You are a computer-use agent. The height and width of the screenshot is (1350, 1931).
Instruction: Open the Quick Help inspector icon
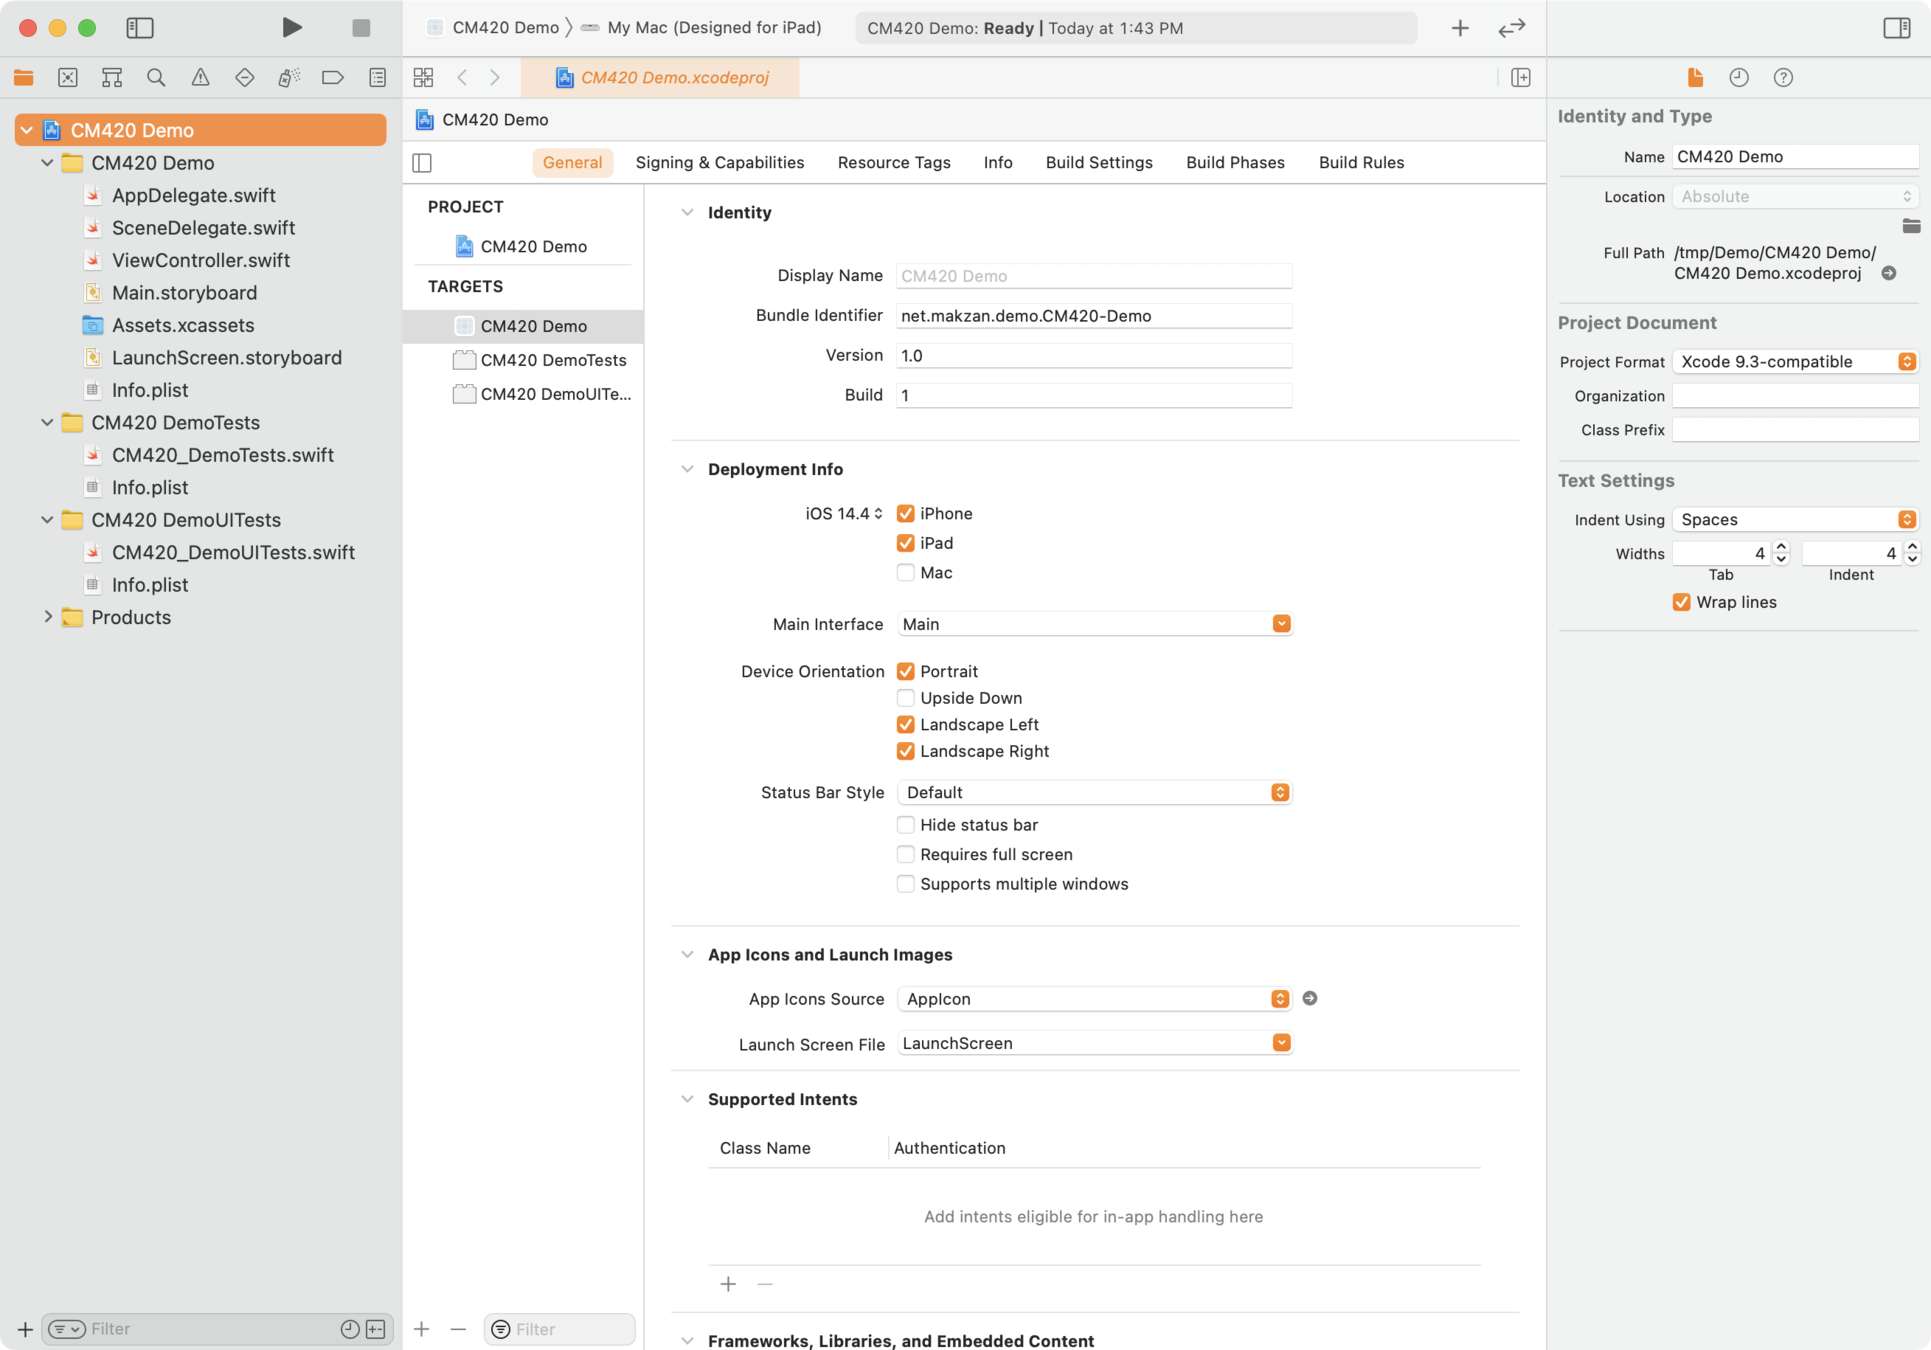coord(1782,78)
